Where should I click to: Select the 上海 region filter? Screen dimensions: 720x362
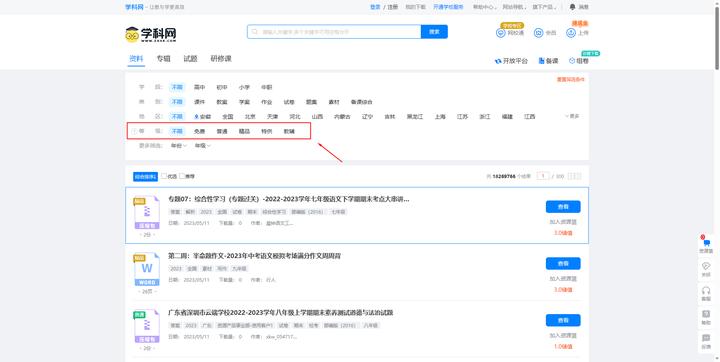[x=440, y=117]
